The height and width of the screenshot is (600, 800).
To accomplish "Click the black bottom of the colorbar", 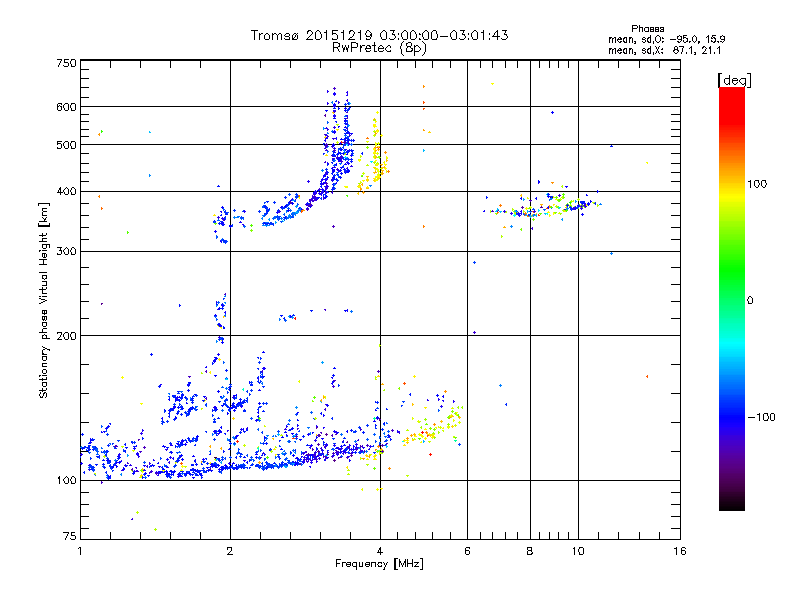I will [x=732, y=503].
